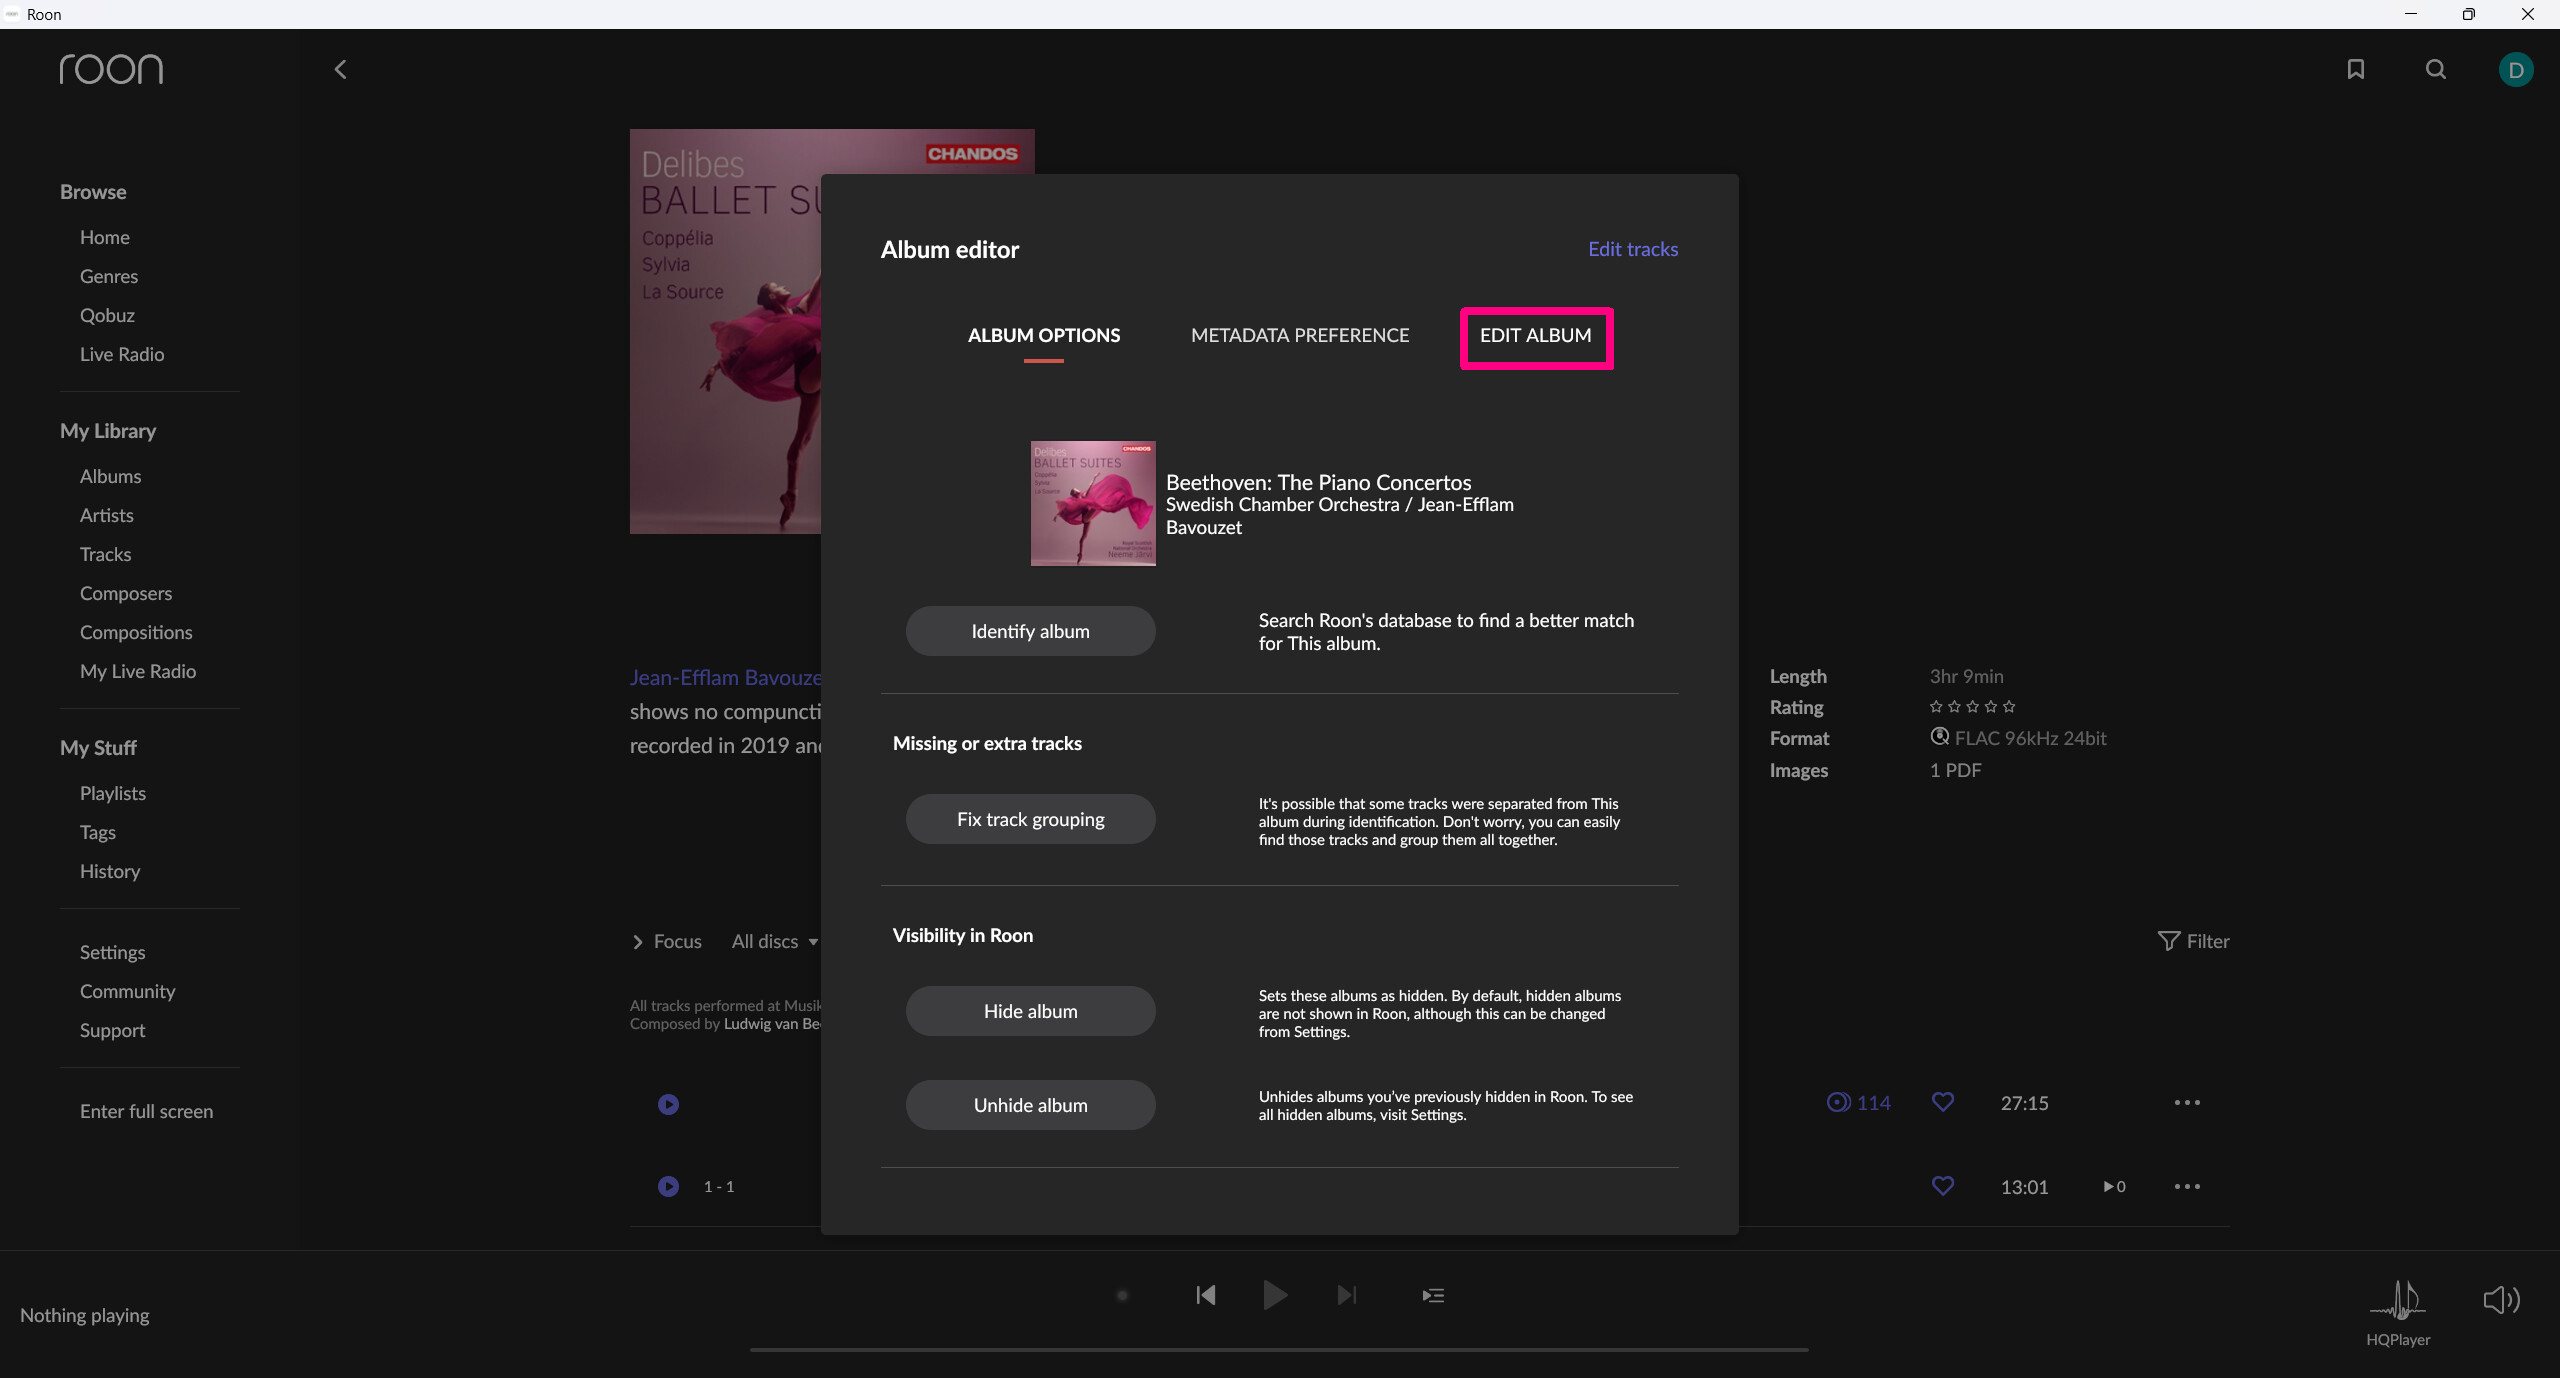Open the Filter funnel icon
Viewport: 2560px width, 1378px height.
[x=2168, y=941]
